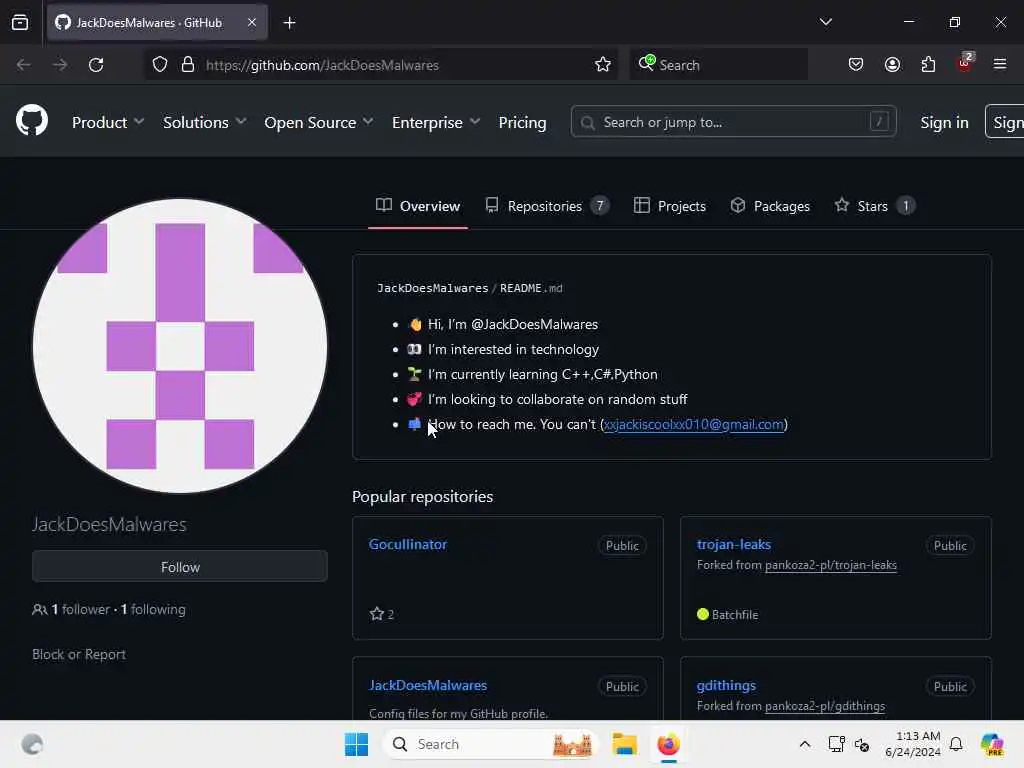Show hidden system tray icons
Screen dimensions: 1024x768
point(805,744)
